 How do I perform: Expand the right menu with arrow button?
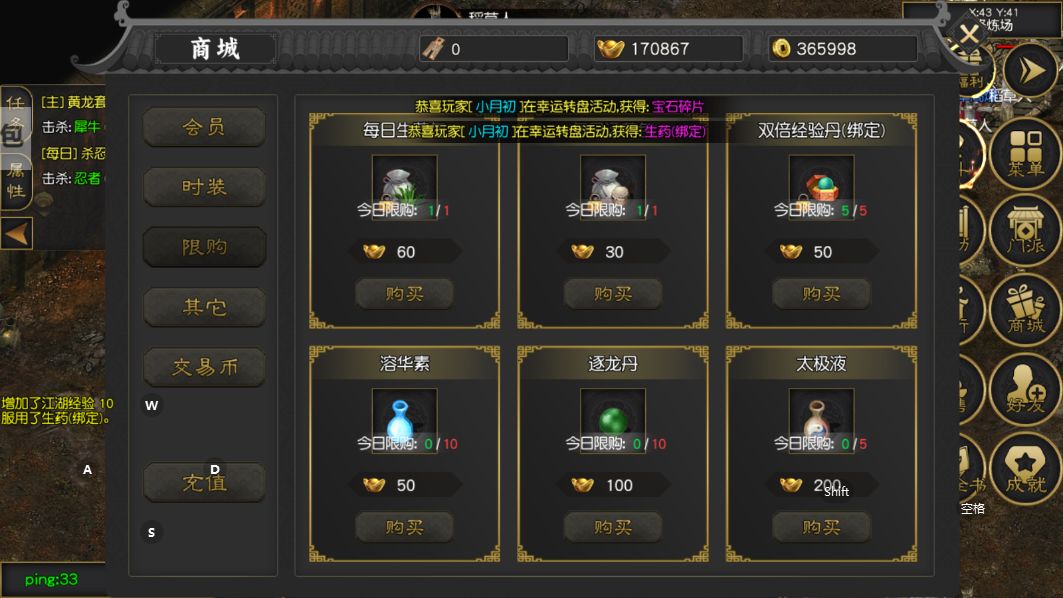pyautogui.click(x=1030, y=70)
